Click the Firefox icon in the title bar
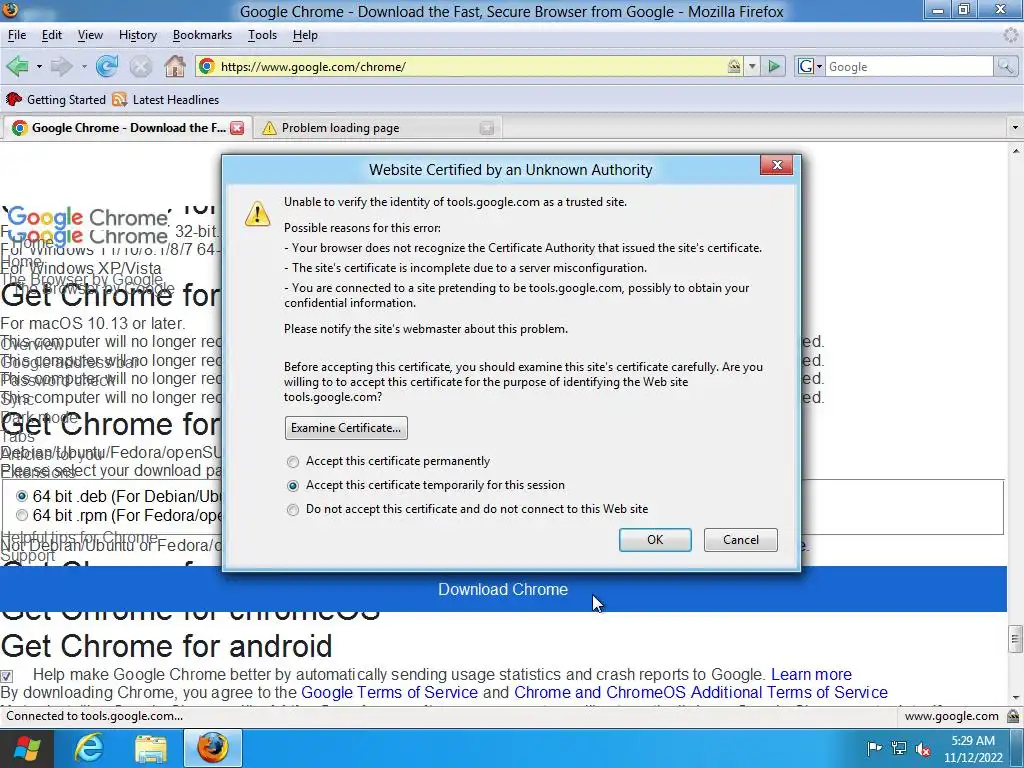 click(x=10, y=10)
